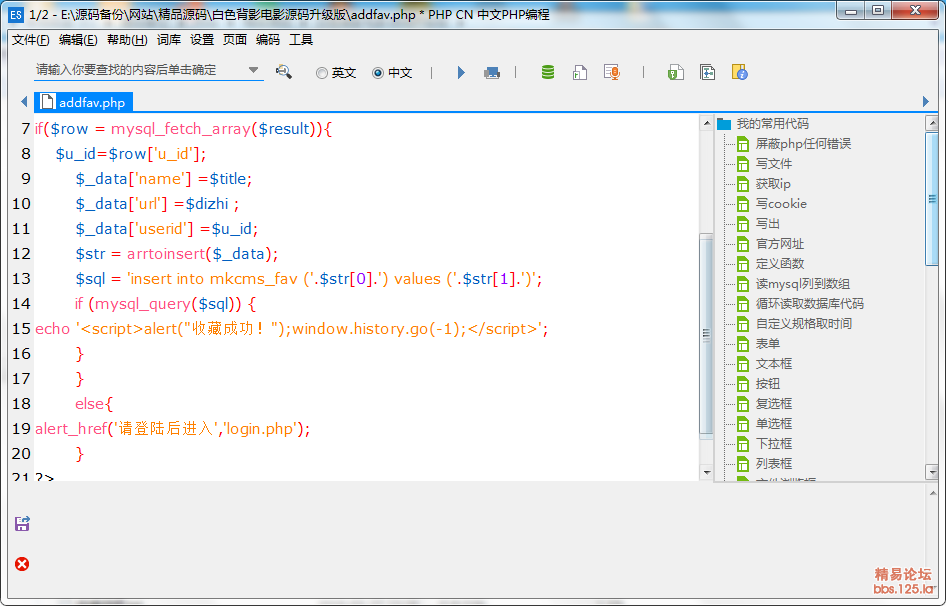946x606 pixels.
Task: Click the green lock document icon
Action: tap(676, 72)
